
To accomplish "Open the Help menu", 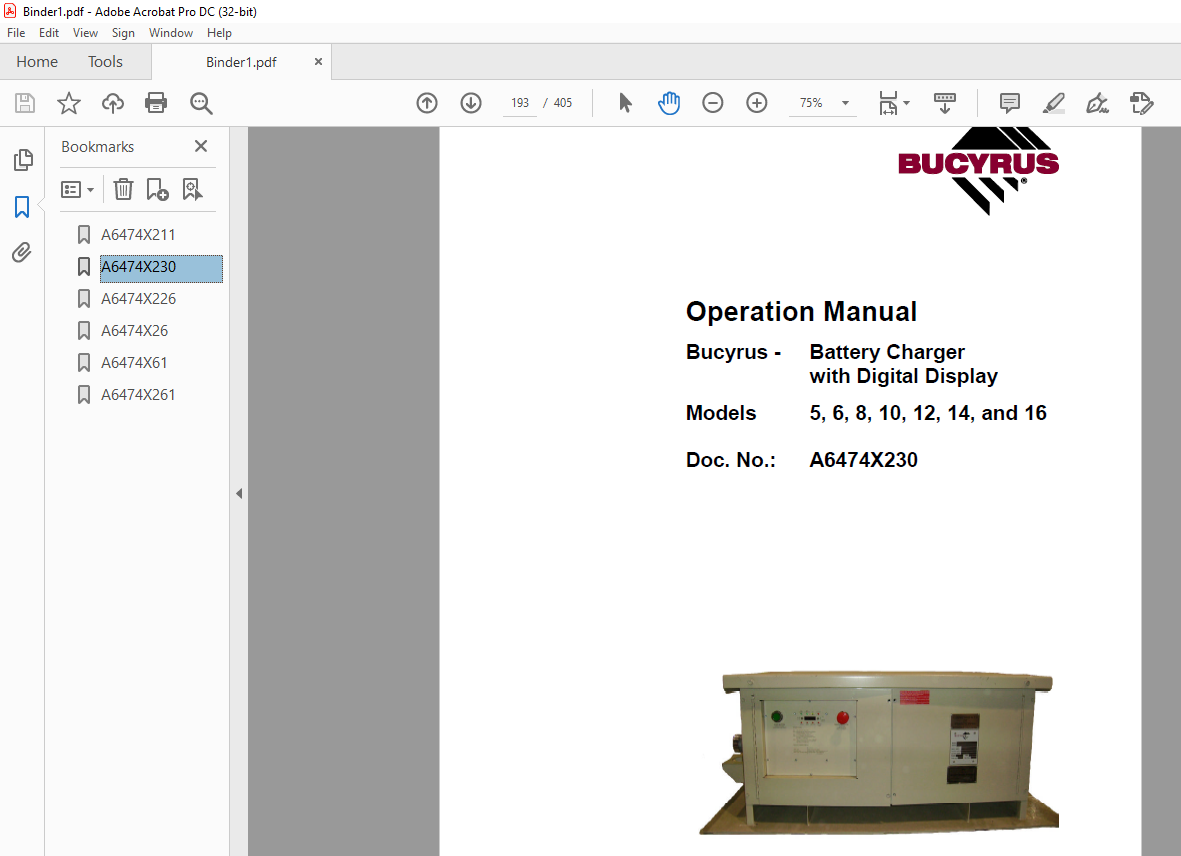I will click(219, 33).
